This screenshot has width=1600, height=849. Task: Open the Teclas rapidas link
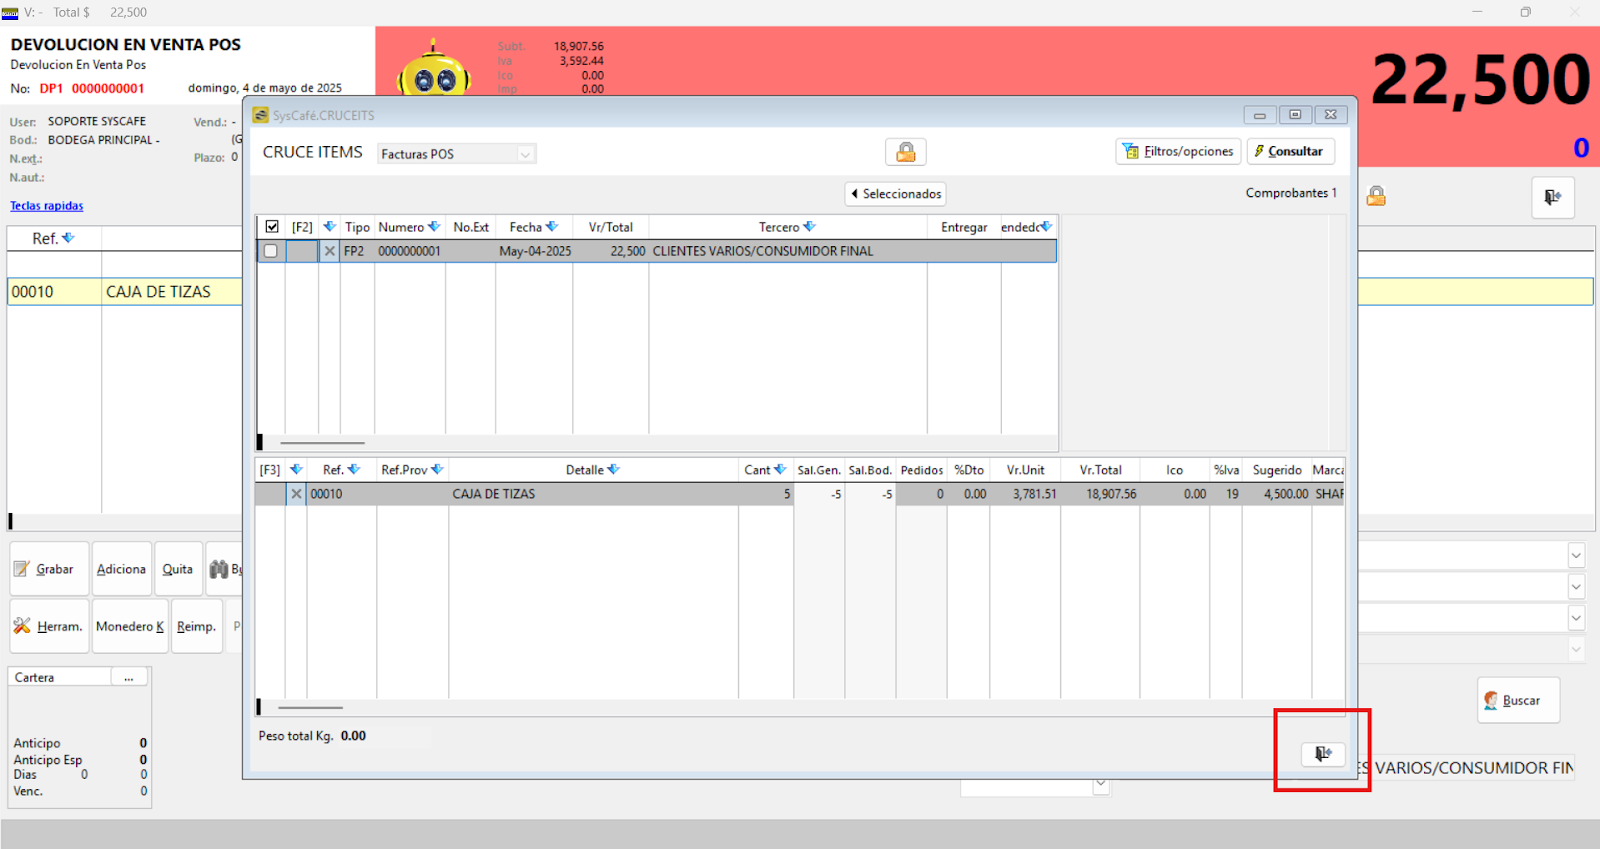click(46, 206)
